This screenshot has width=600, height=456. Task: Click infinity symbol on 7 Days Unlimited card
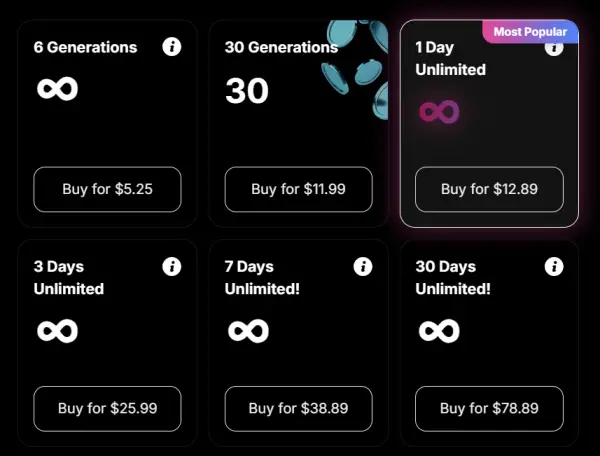click(248, 331)
